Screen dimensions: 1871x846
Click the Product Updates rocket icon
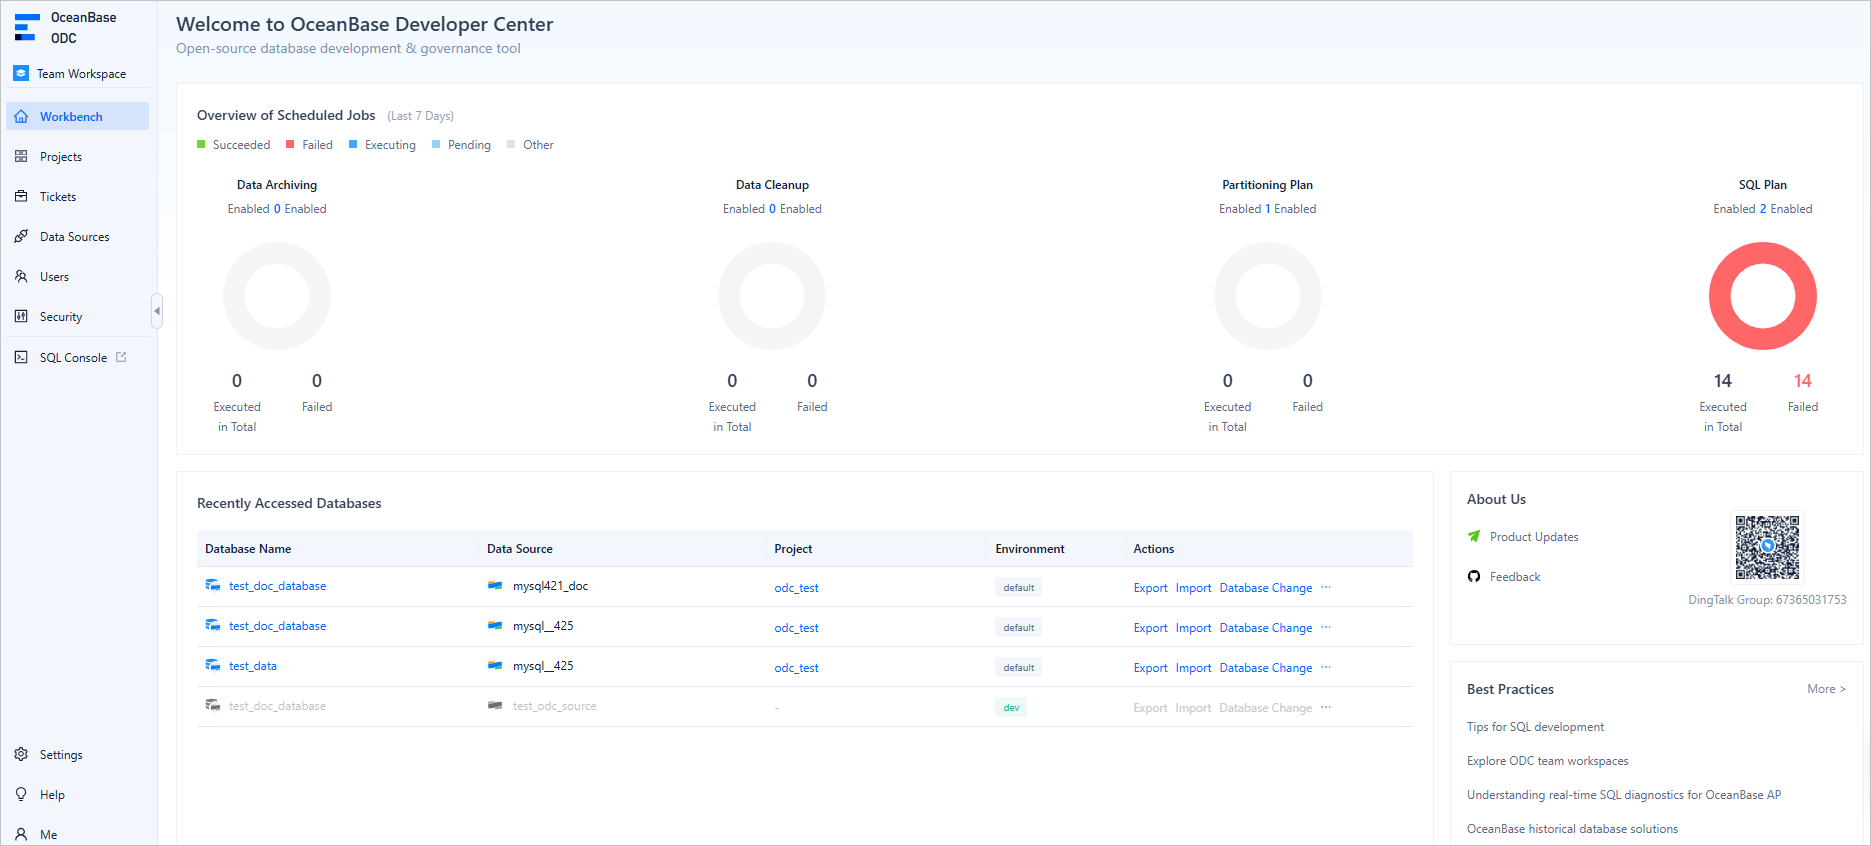[1474, 537]
